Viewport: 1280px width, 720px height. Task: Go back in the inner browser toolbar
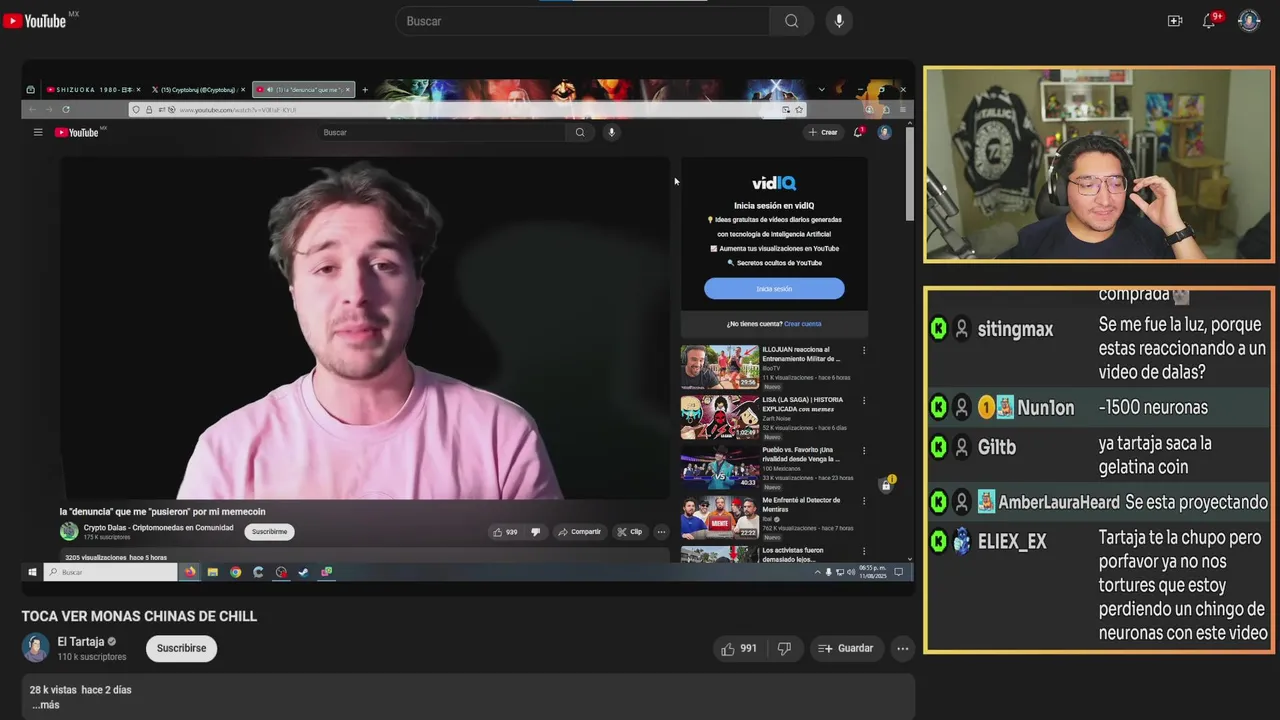32,109
